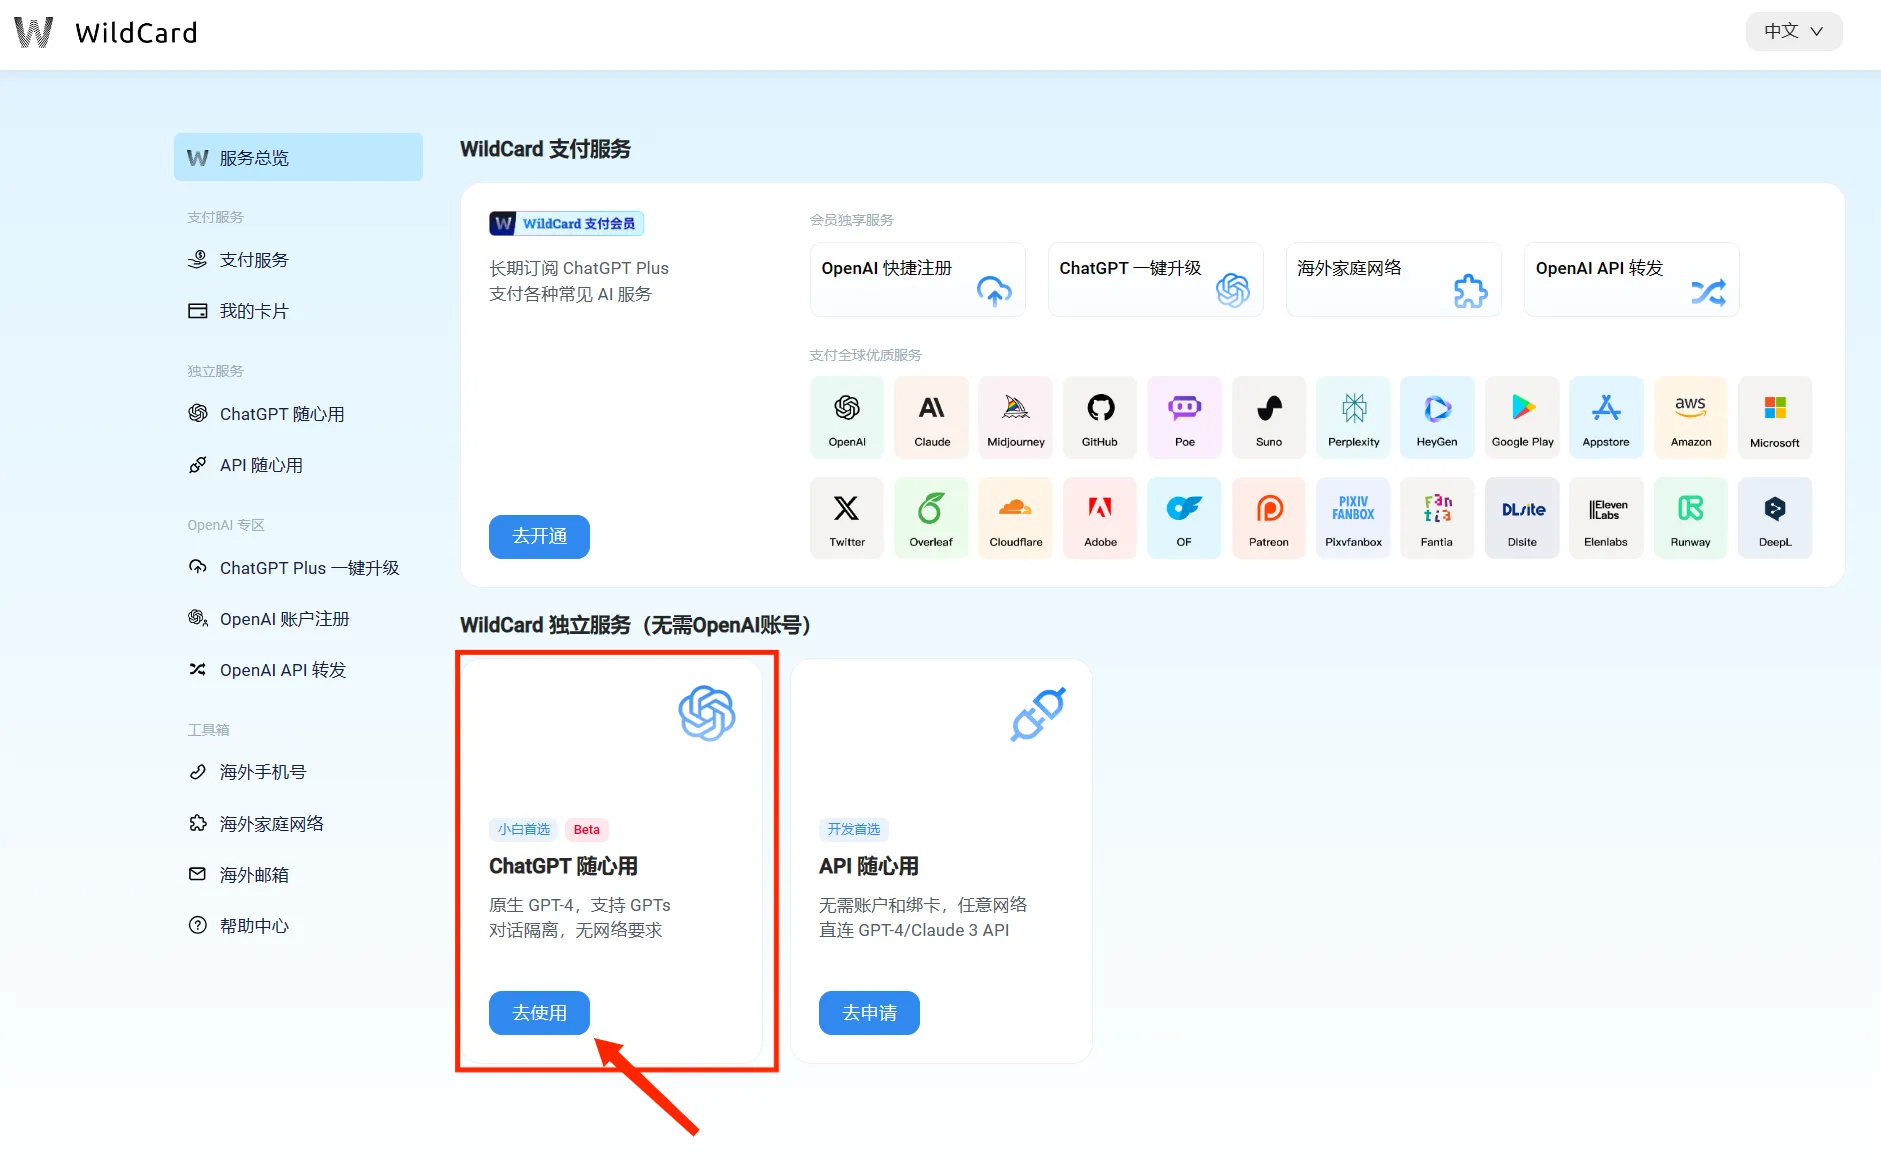This screenshot has height=1158, width=1881.
Task: Open the Dlsite service tile
Action: (1523, 517)
